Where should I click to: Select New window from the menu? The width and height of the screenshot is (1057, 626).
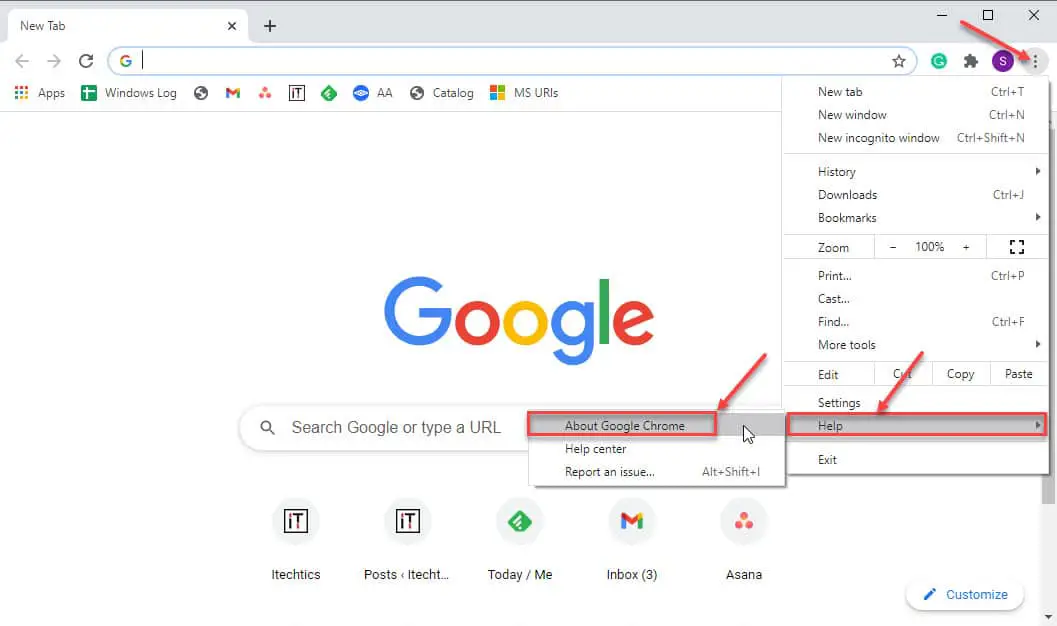916,115
